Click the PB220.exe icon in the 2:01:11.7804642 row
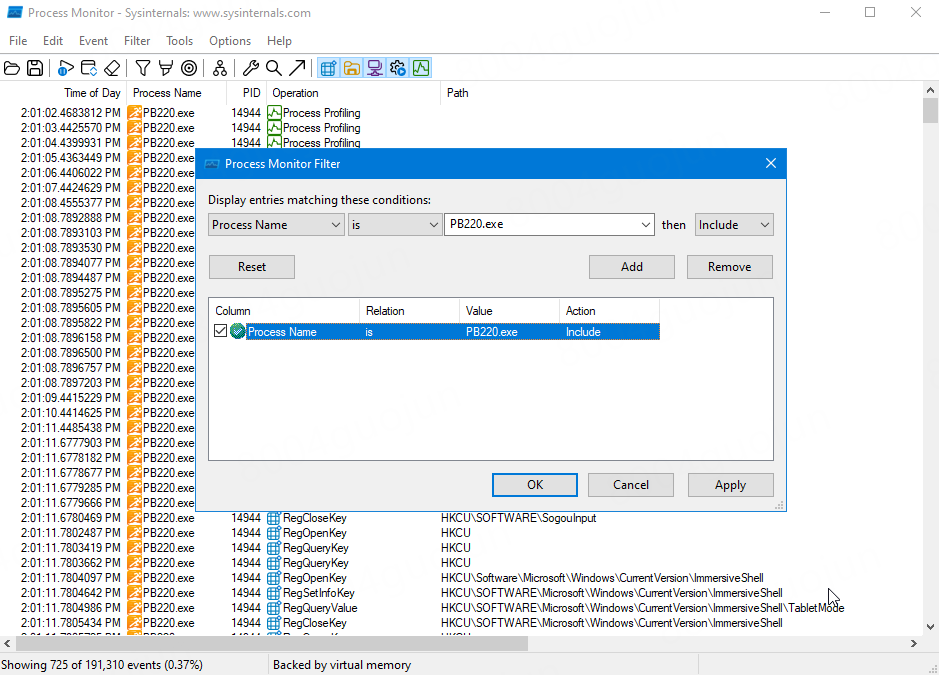 pos(135,593)
